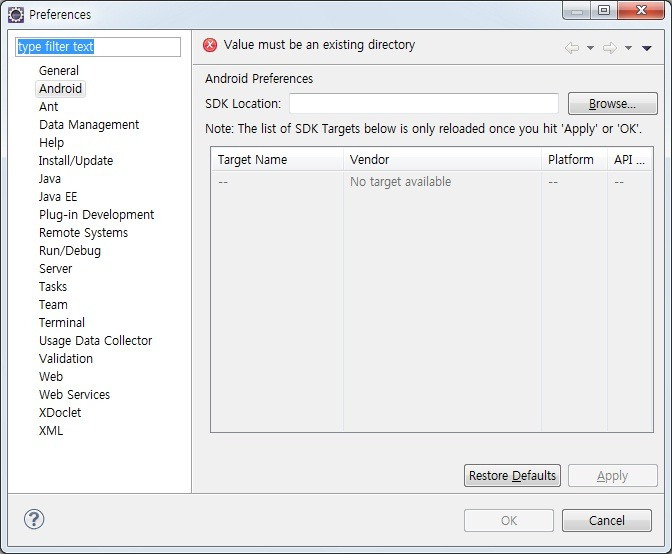Click the Apply button
Image resolution: width=672 pixels, height=554 pixels.
point(612,476)
